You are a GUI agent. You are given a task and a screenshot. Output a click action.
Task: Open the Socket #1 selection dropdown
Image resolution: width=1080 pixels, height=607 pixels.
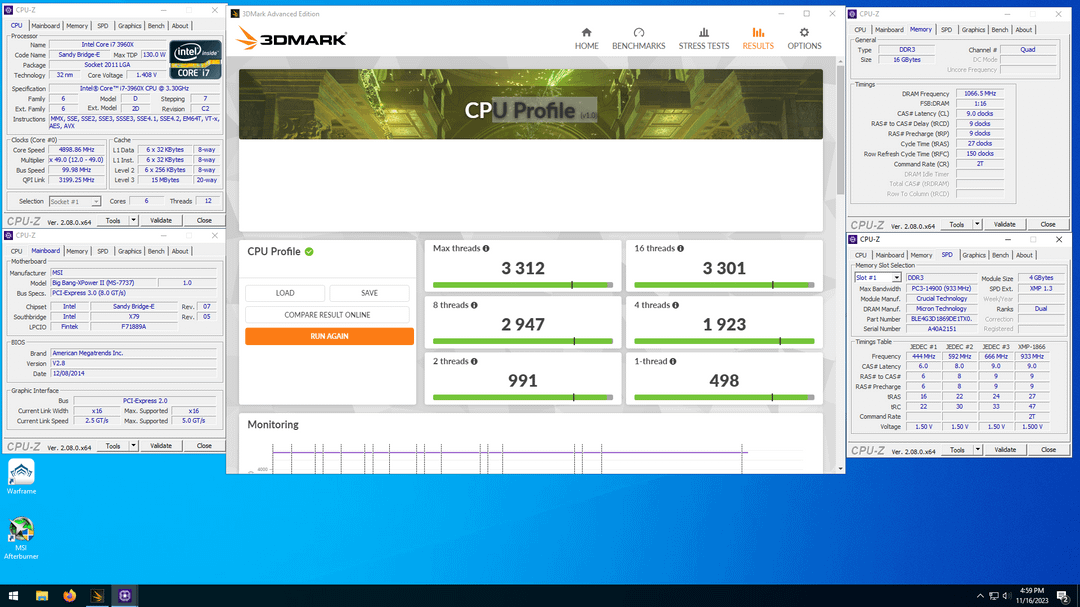coord(74,202)
